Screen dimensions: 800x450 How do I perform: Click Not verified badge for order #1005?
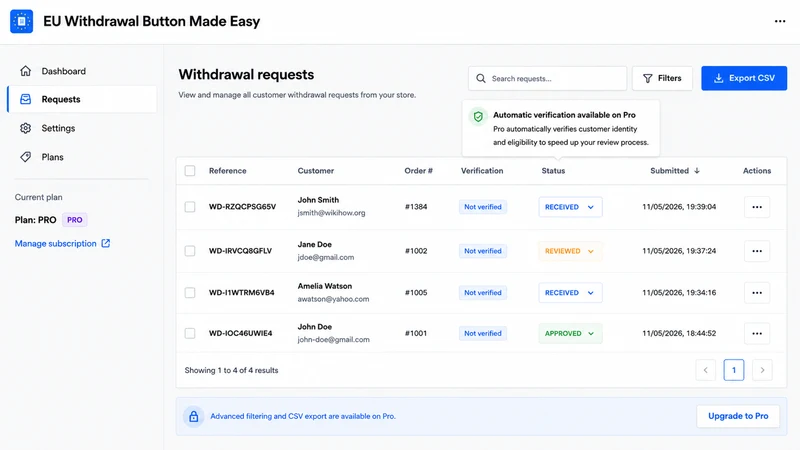(483, 293)
